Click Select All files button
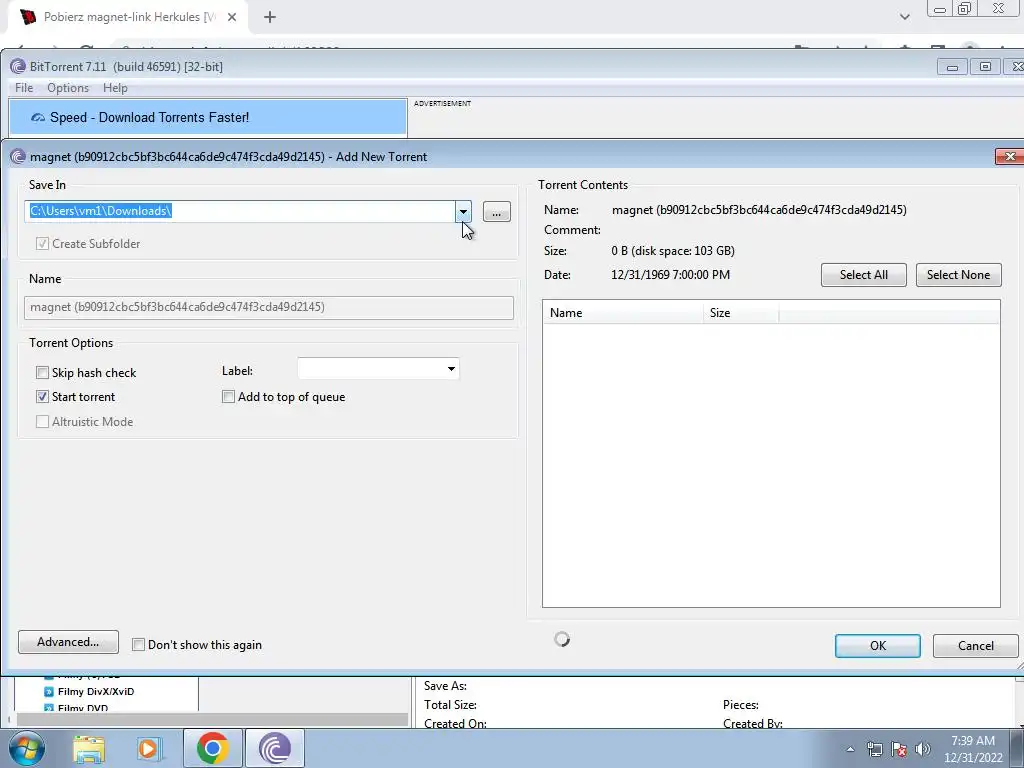 [863, 275]
